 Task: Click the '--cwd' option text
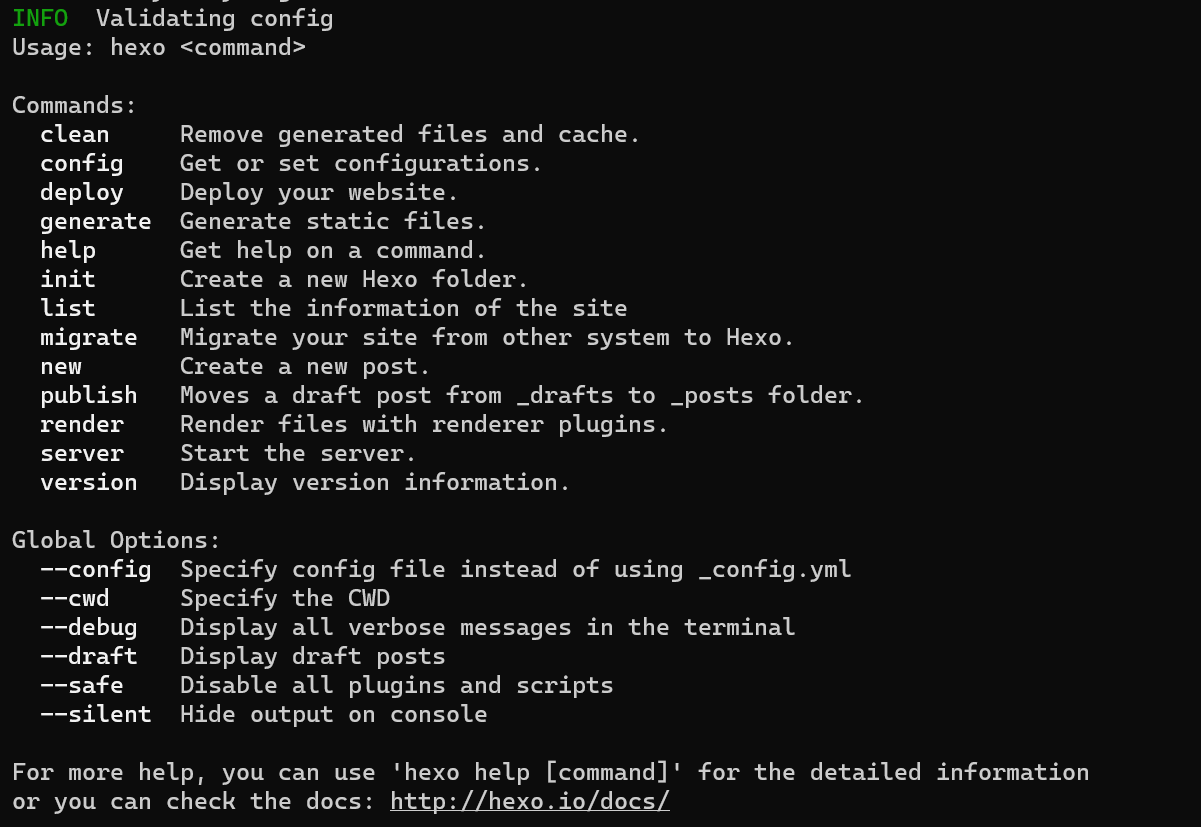(x=75, y=598)
